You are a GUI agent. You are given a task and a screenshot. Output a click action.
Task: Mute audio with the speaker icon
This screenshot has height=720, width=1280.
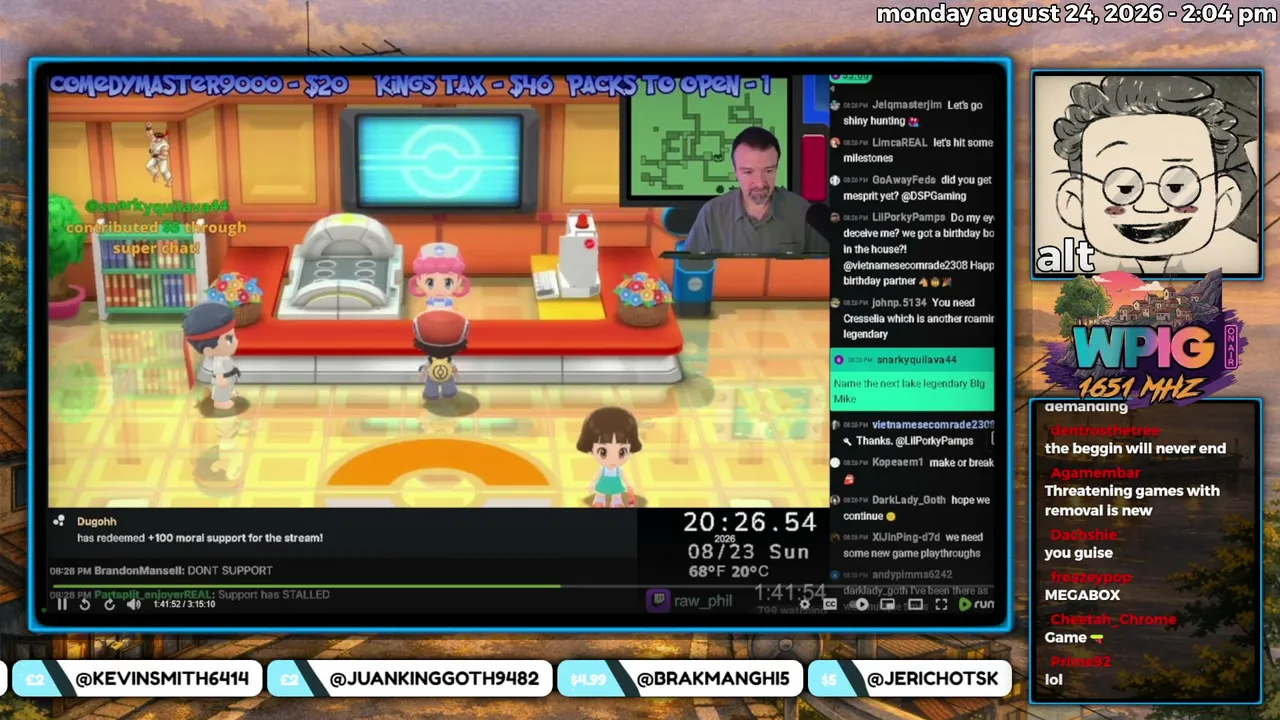click(x=133, y=603)
